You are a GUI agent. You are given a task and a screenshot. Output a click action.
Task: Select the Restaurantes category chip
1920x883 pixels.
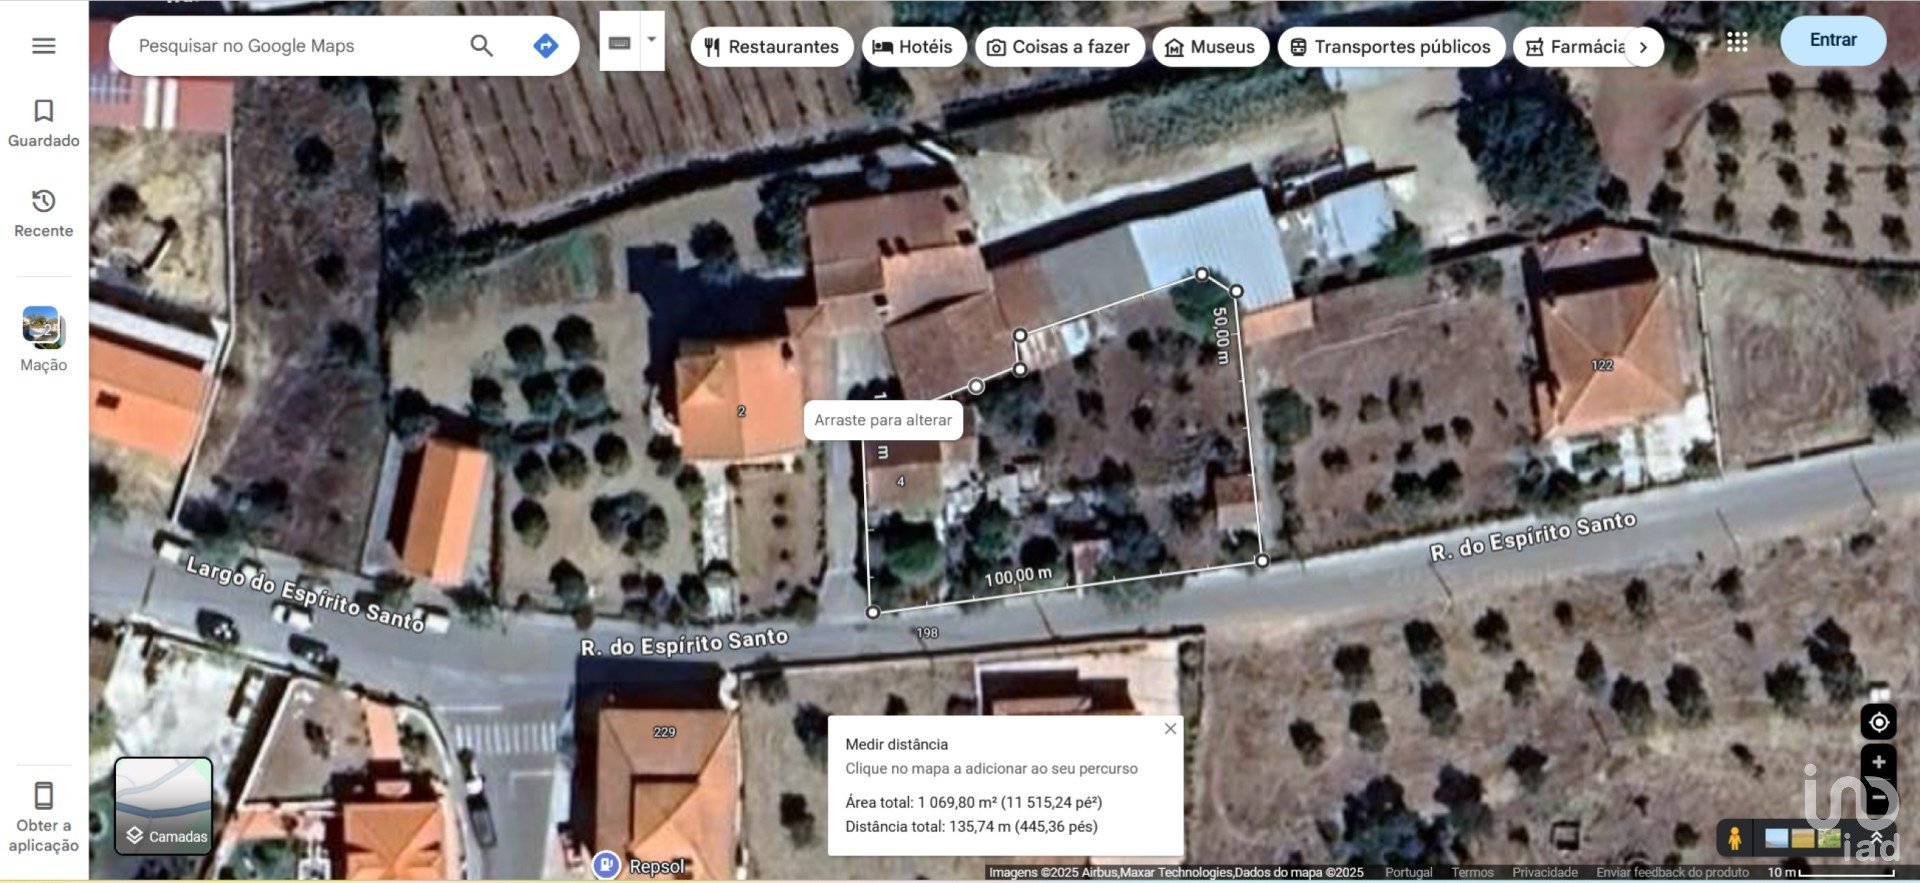point(771,47)
